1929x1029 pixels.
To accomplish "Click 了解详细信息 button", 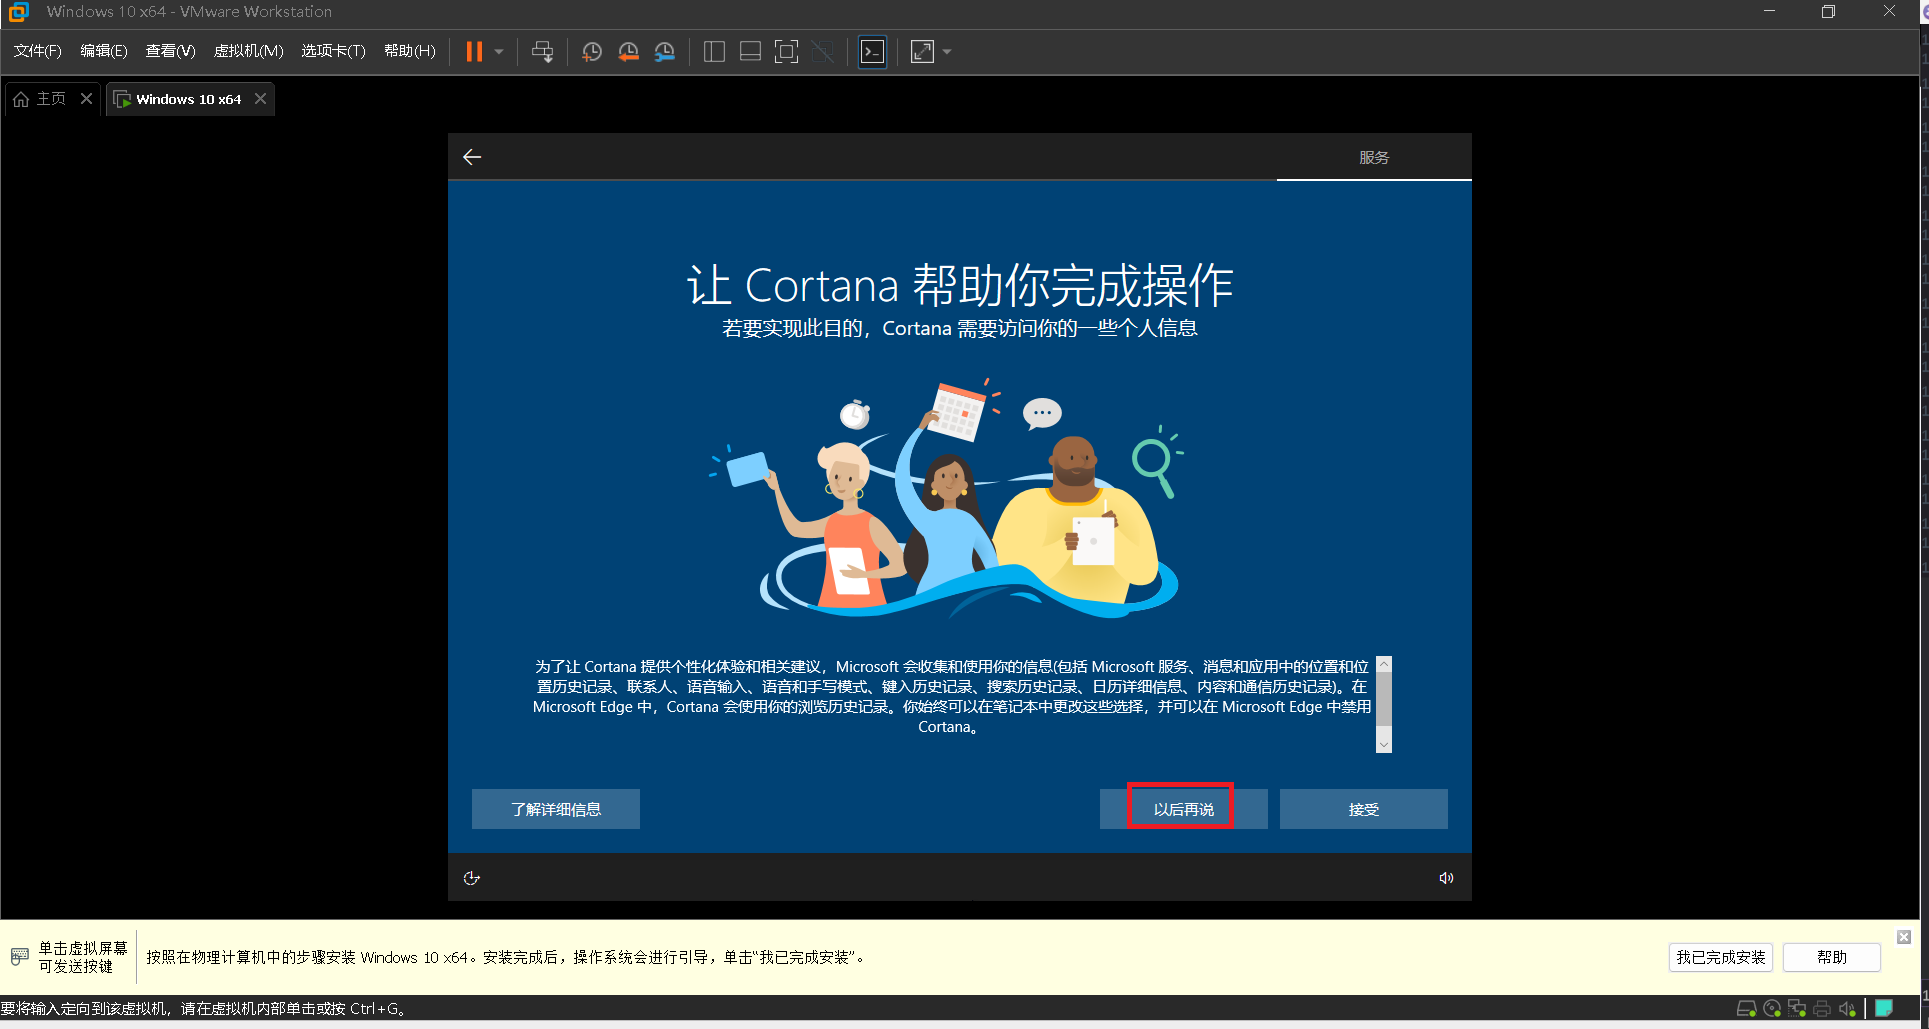I will click(556, 809).
